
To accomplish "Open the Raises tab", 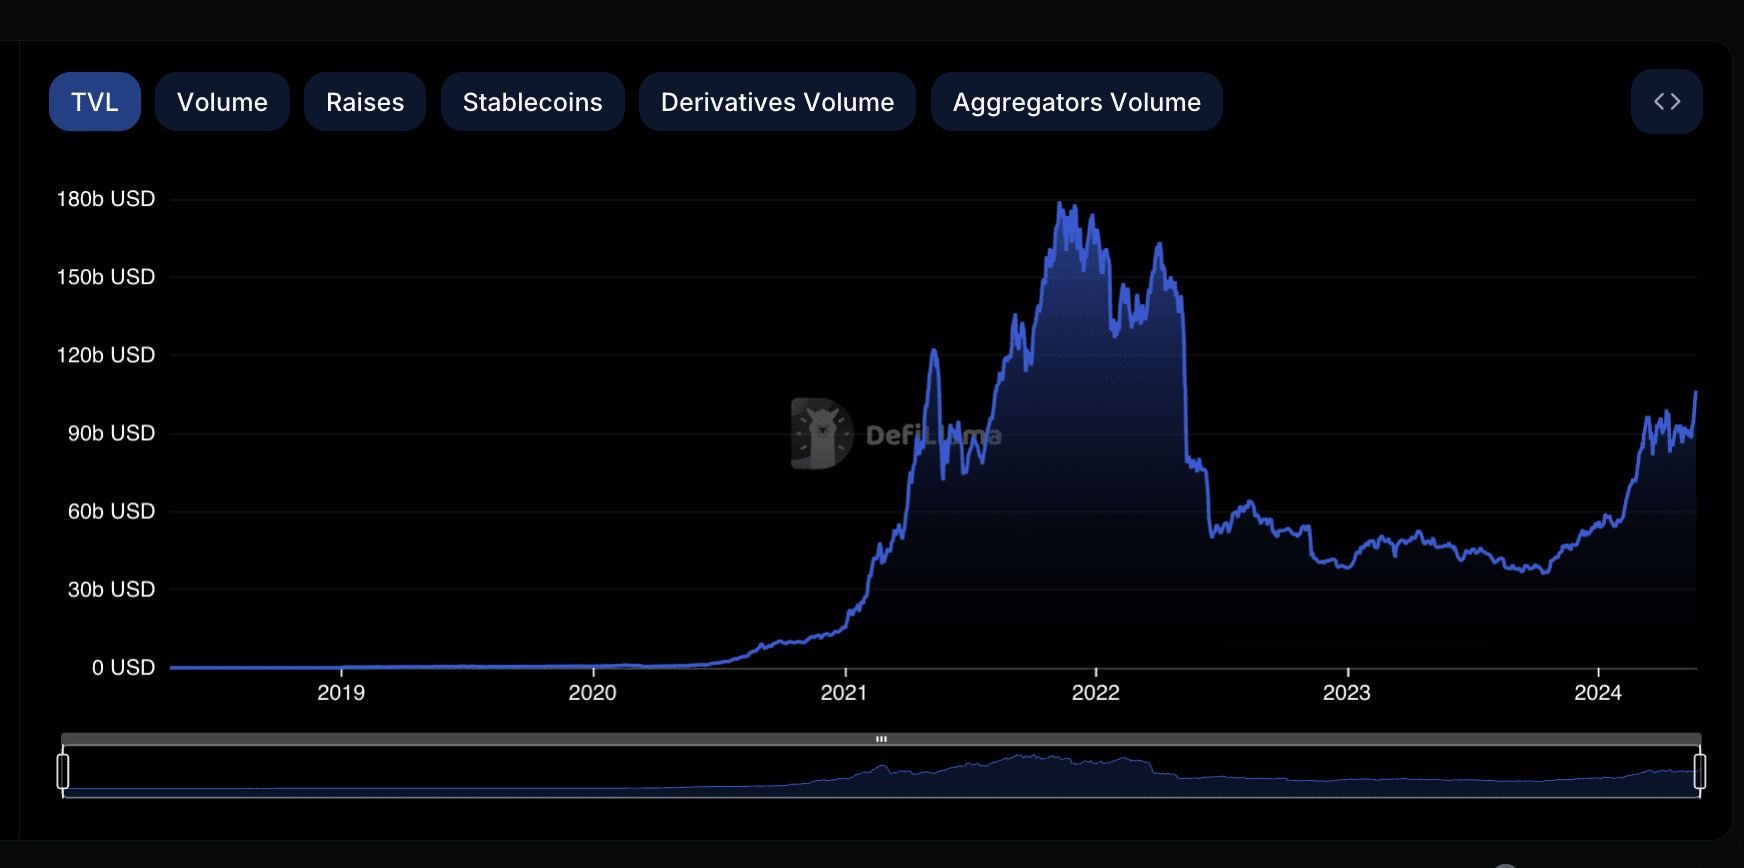I will click(x=365, y=102).
